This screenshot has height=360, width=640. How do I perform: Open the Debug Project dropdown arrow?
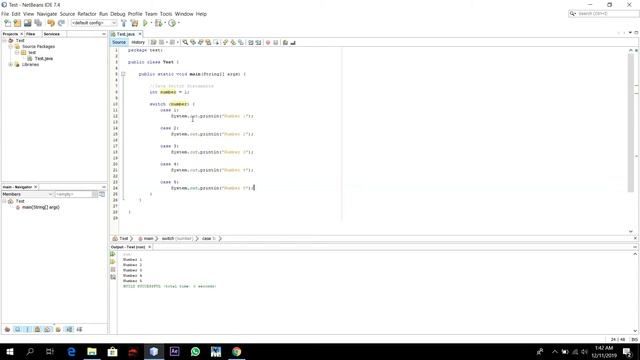click(164, 23)
